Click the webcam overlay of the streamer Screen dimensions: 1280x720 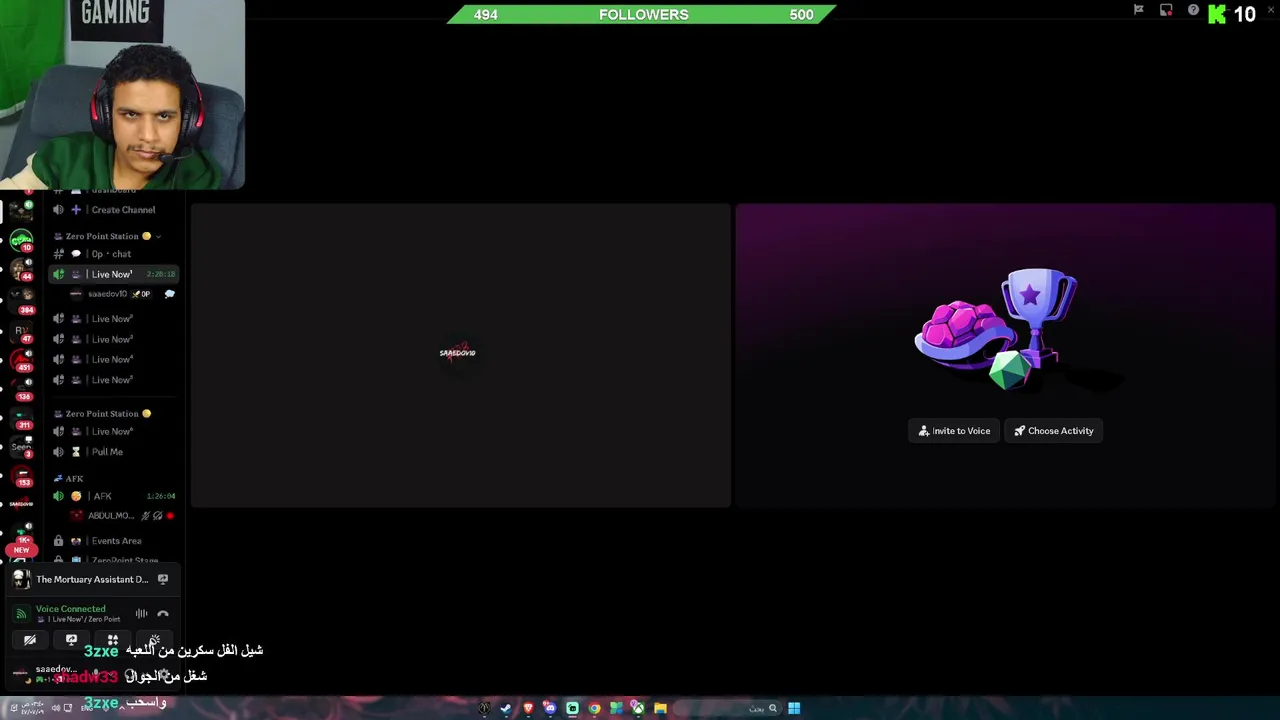point(122,94)
